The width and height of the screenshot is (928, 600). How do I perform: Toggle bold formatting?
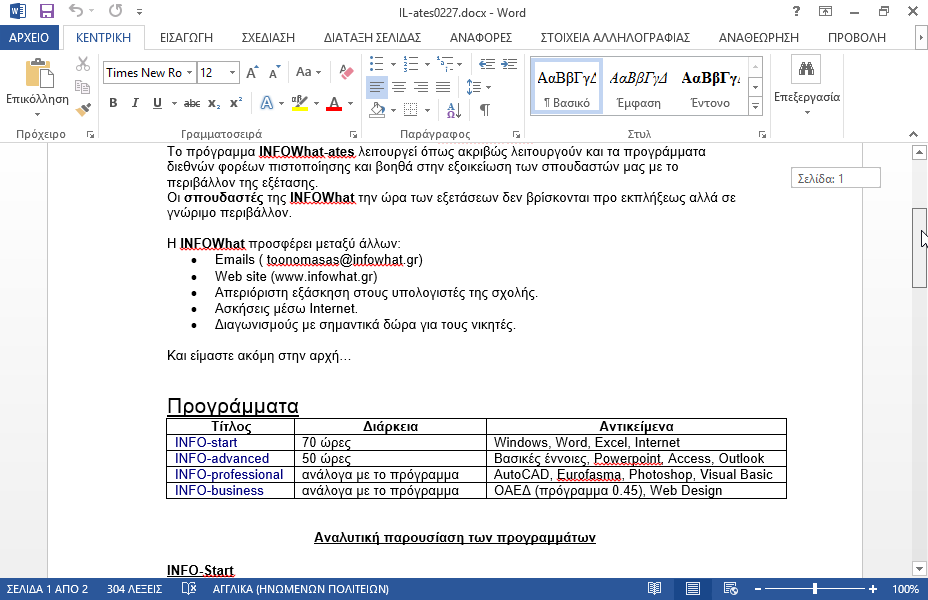113,103
